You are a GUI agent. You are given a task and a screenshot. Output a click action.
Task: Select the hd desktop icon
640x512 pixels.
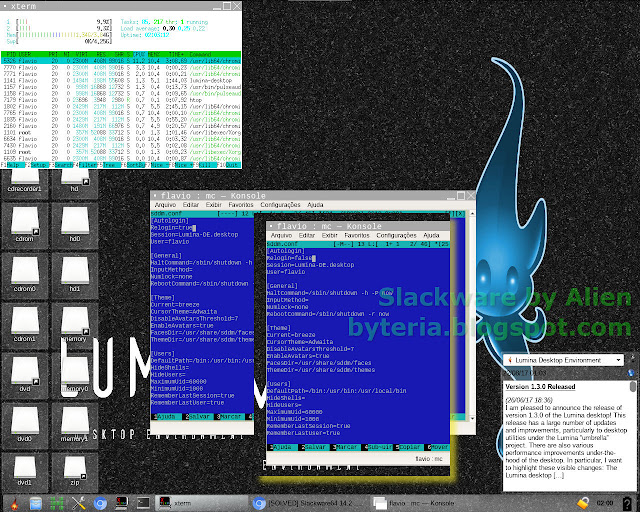[x=74, y=182]
